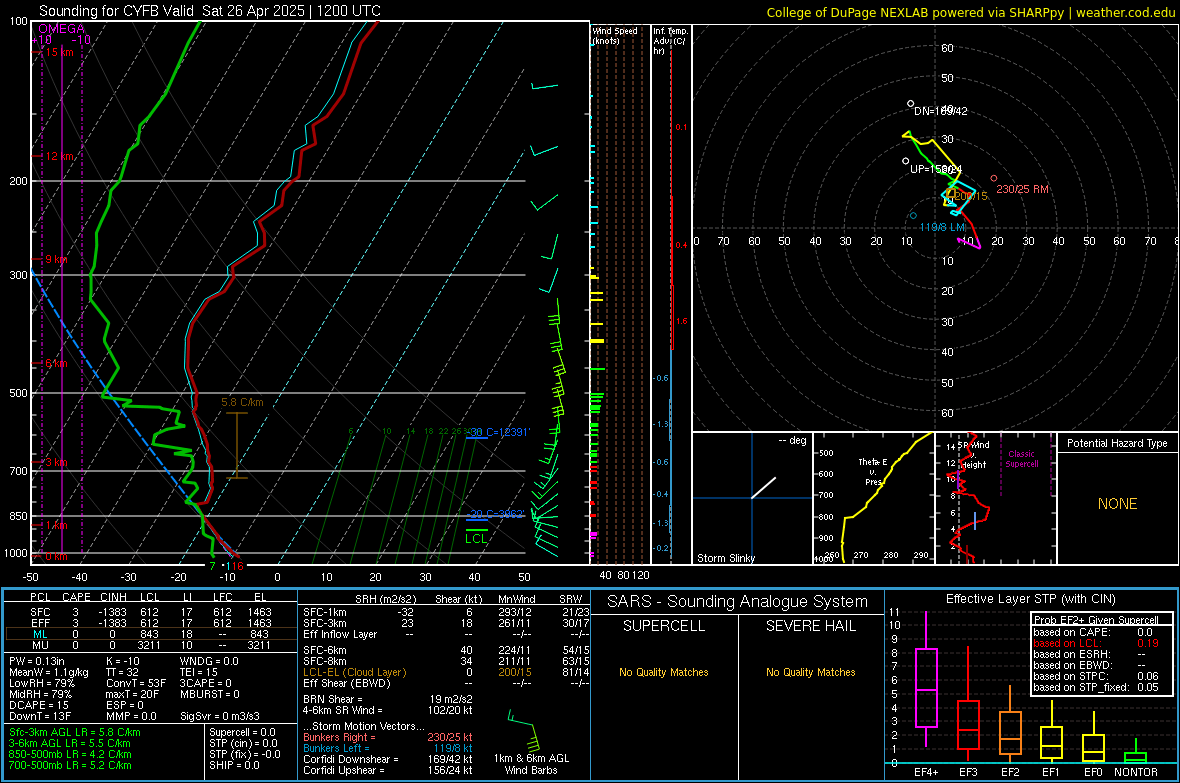Click the Theta-E v. Pres plot label

tap(873, 471)
